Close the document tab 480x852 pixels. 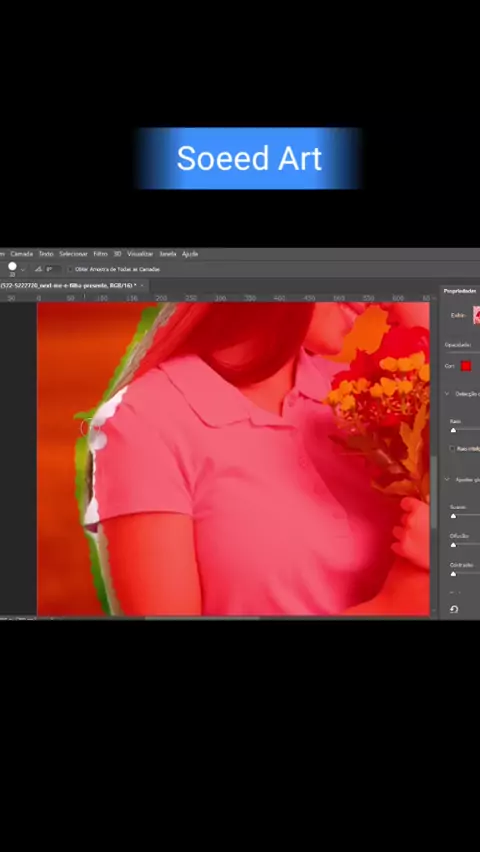142,285
